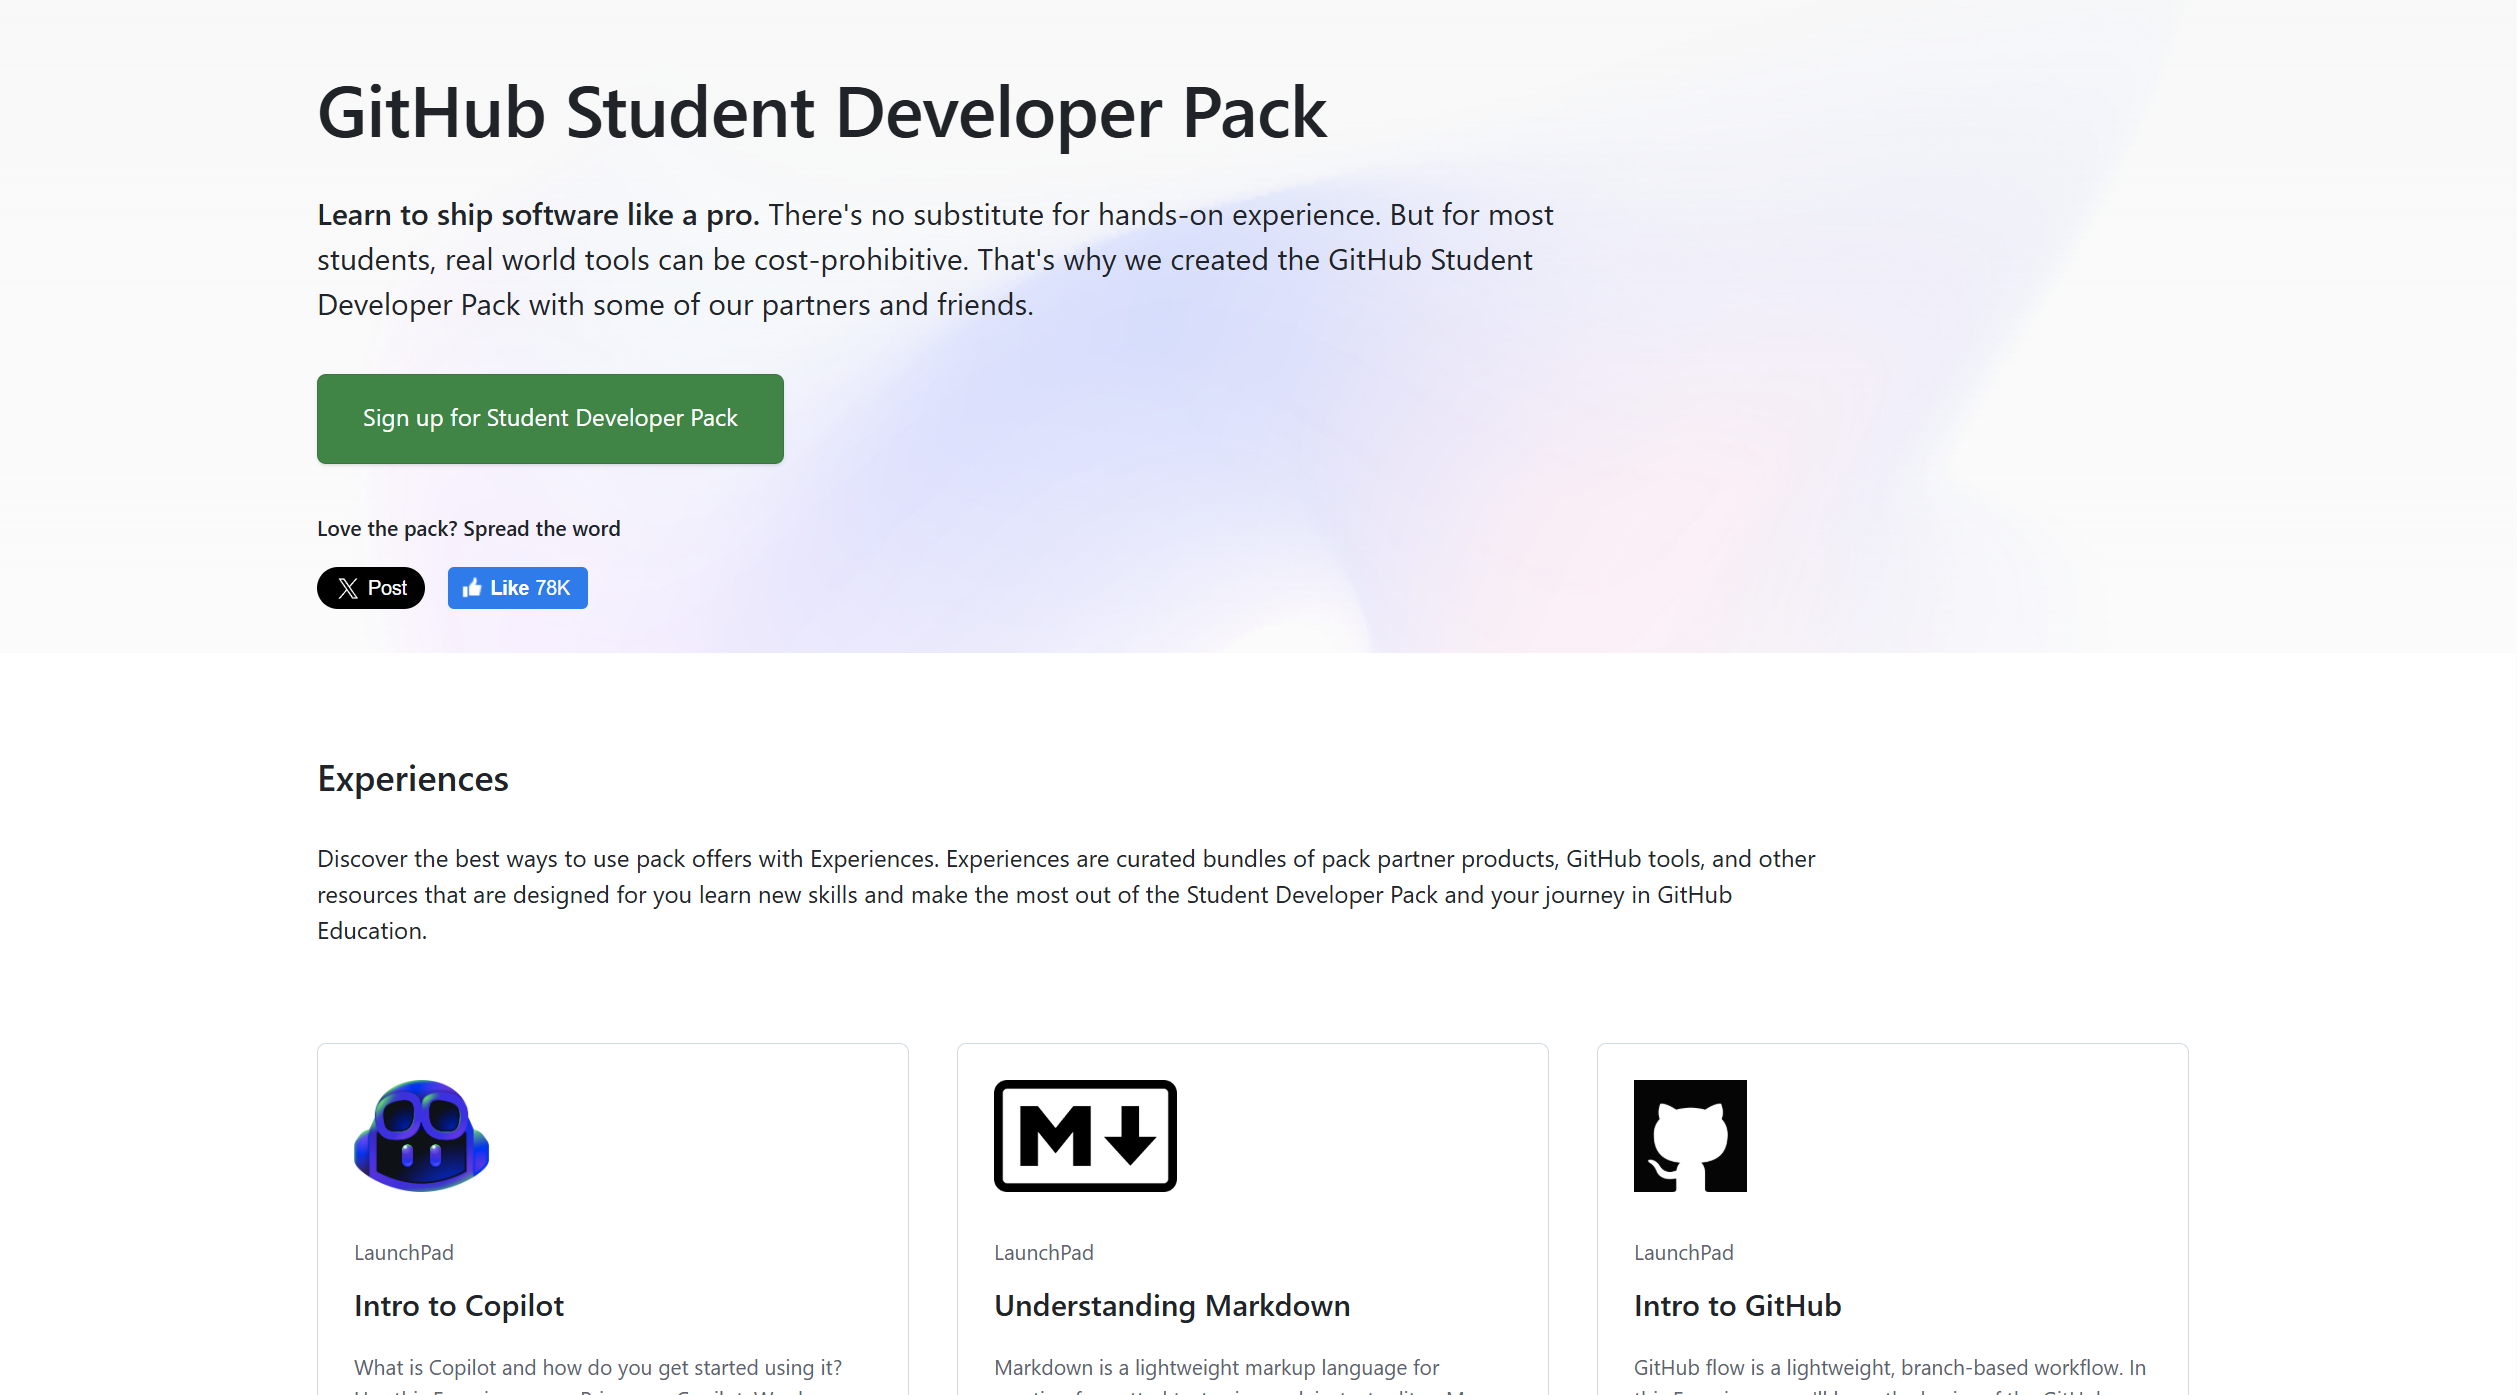Click LaunchPad label on GitHub card
The width and height of the screenshot is (2517, 1395).
(1684, 1252)
